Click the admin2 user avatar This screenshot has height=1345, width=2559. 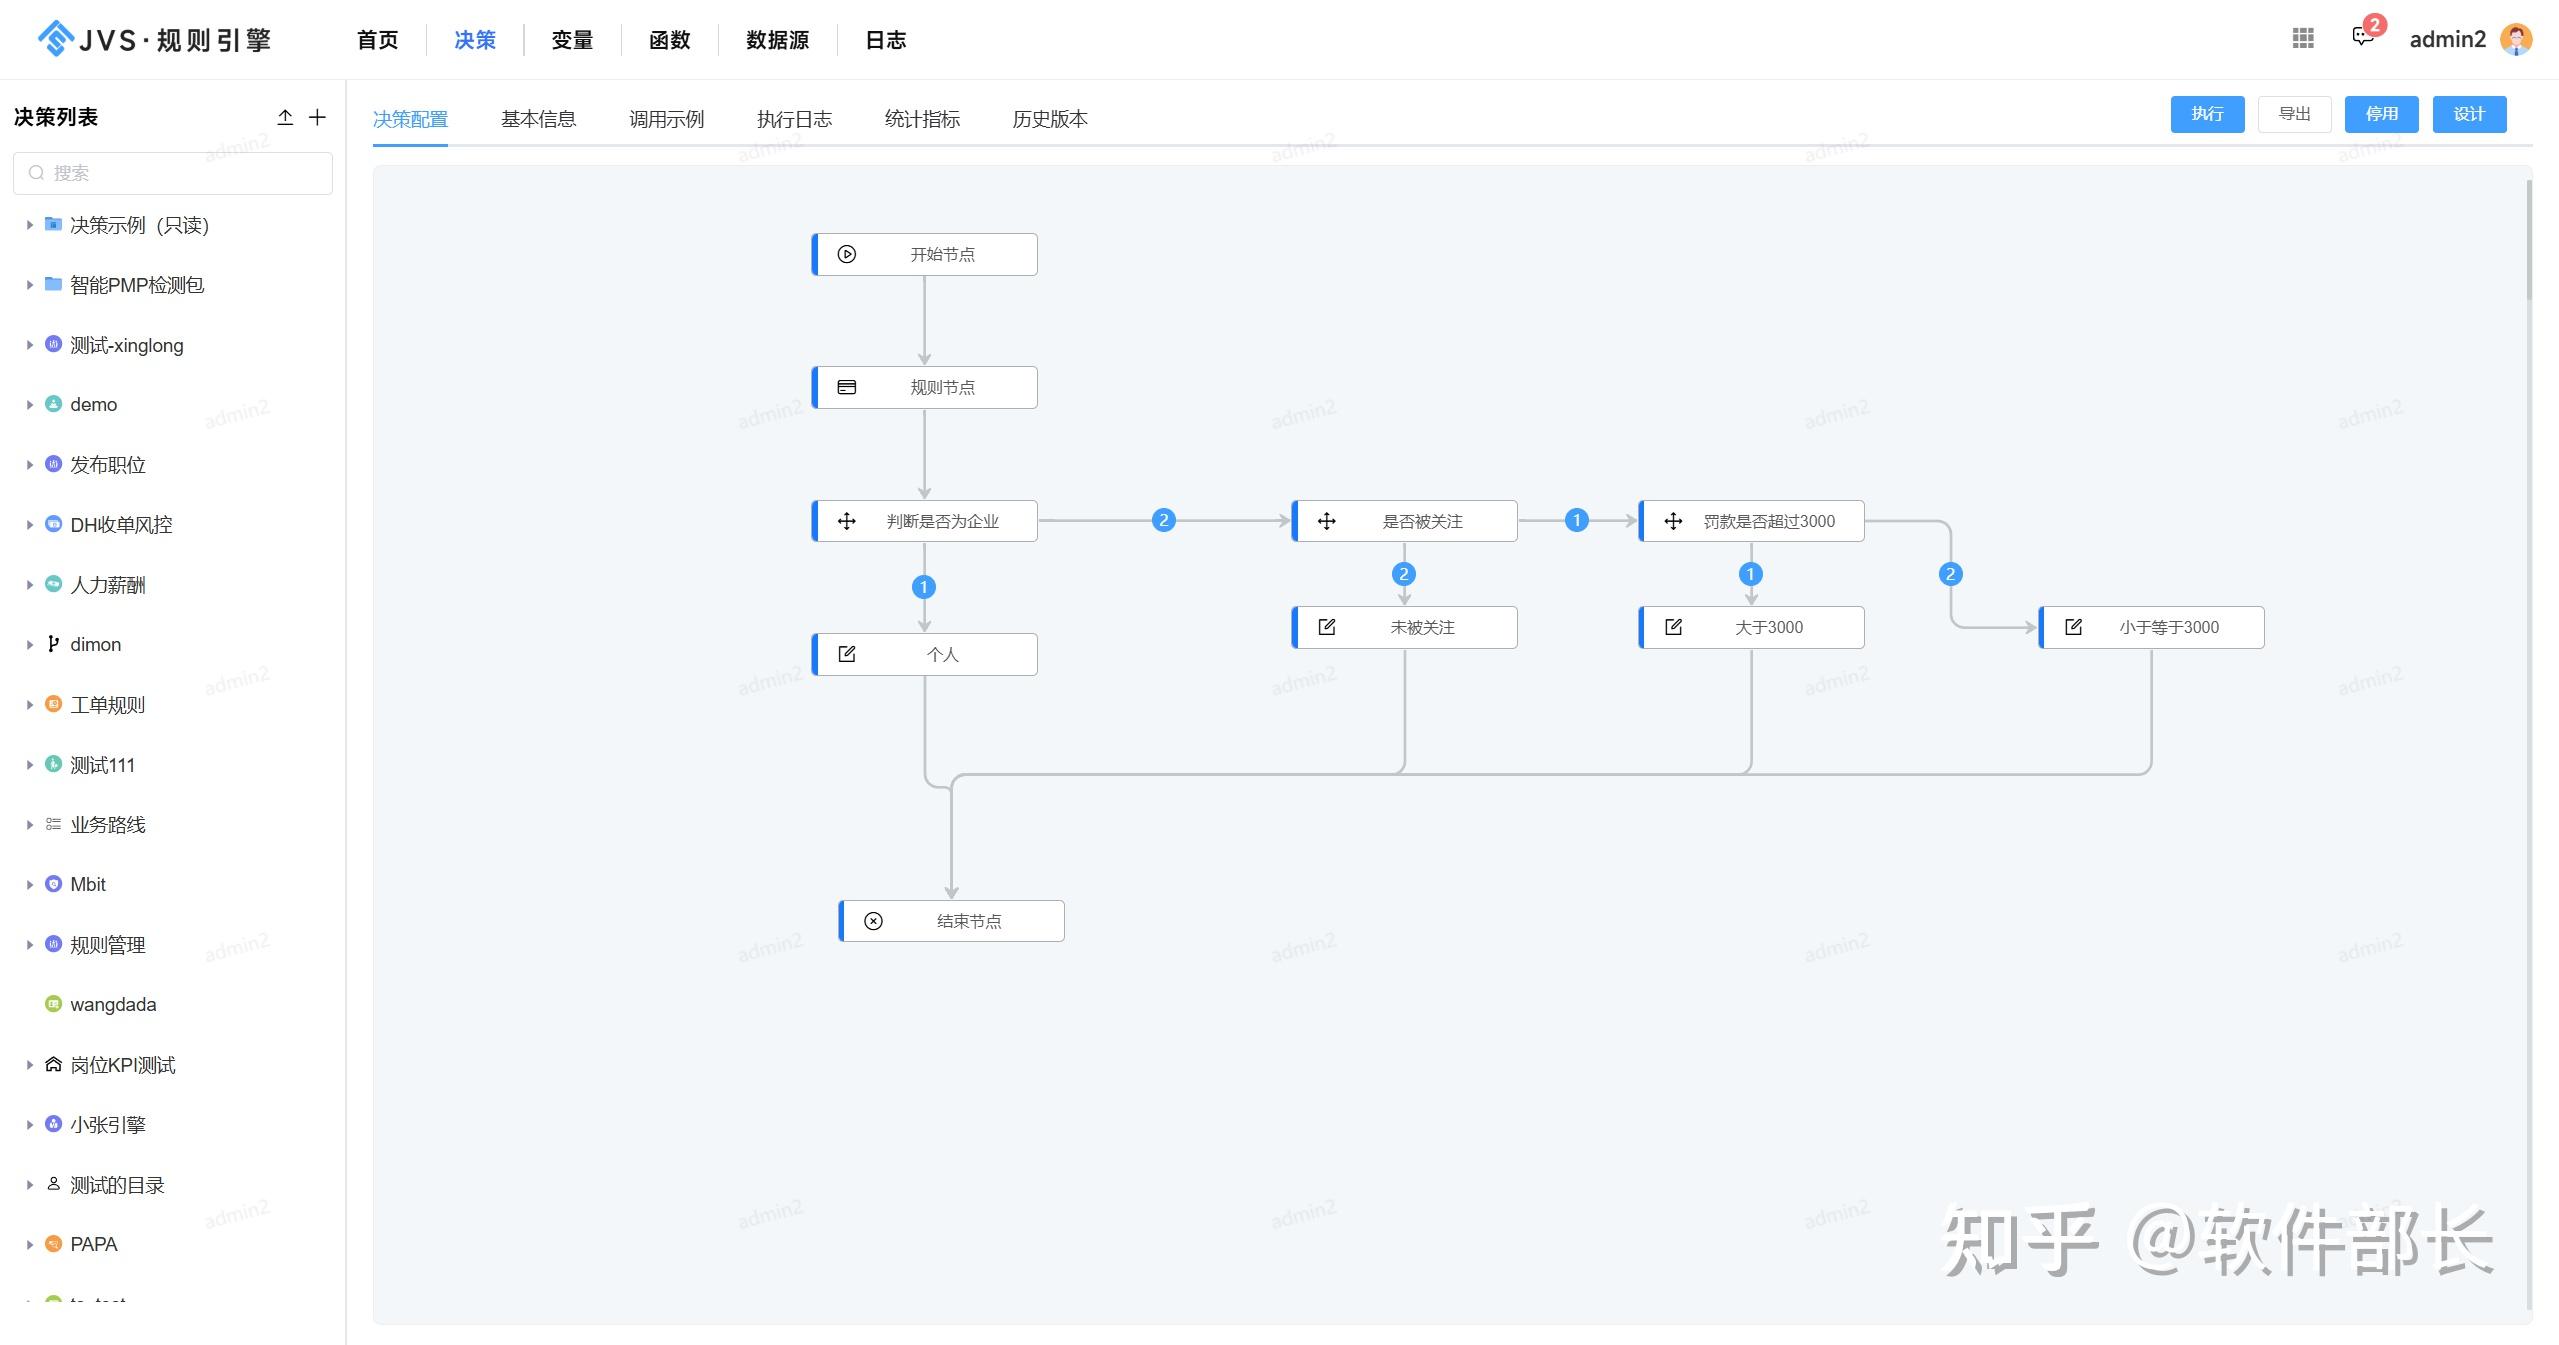[2516, 39]
